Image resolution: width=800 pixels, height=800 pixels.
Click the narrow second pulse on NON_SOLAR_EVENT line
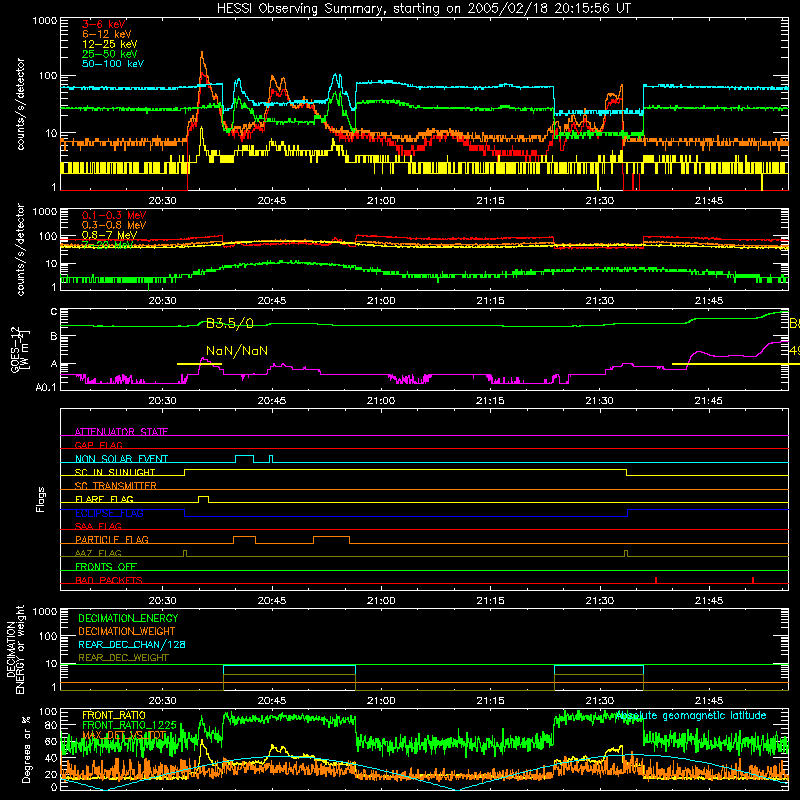271,459
